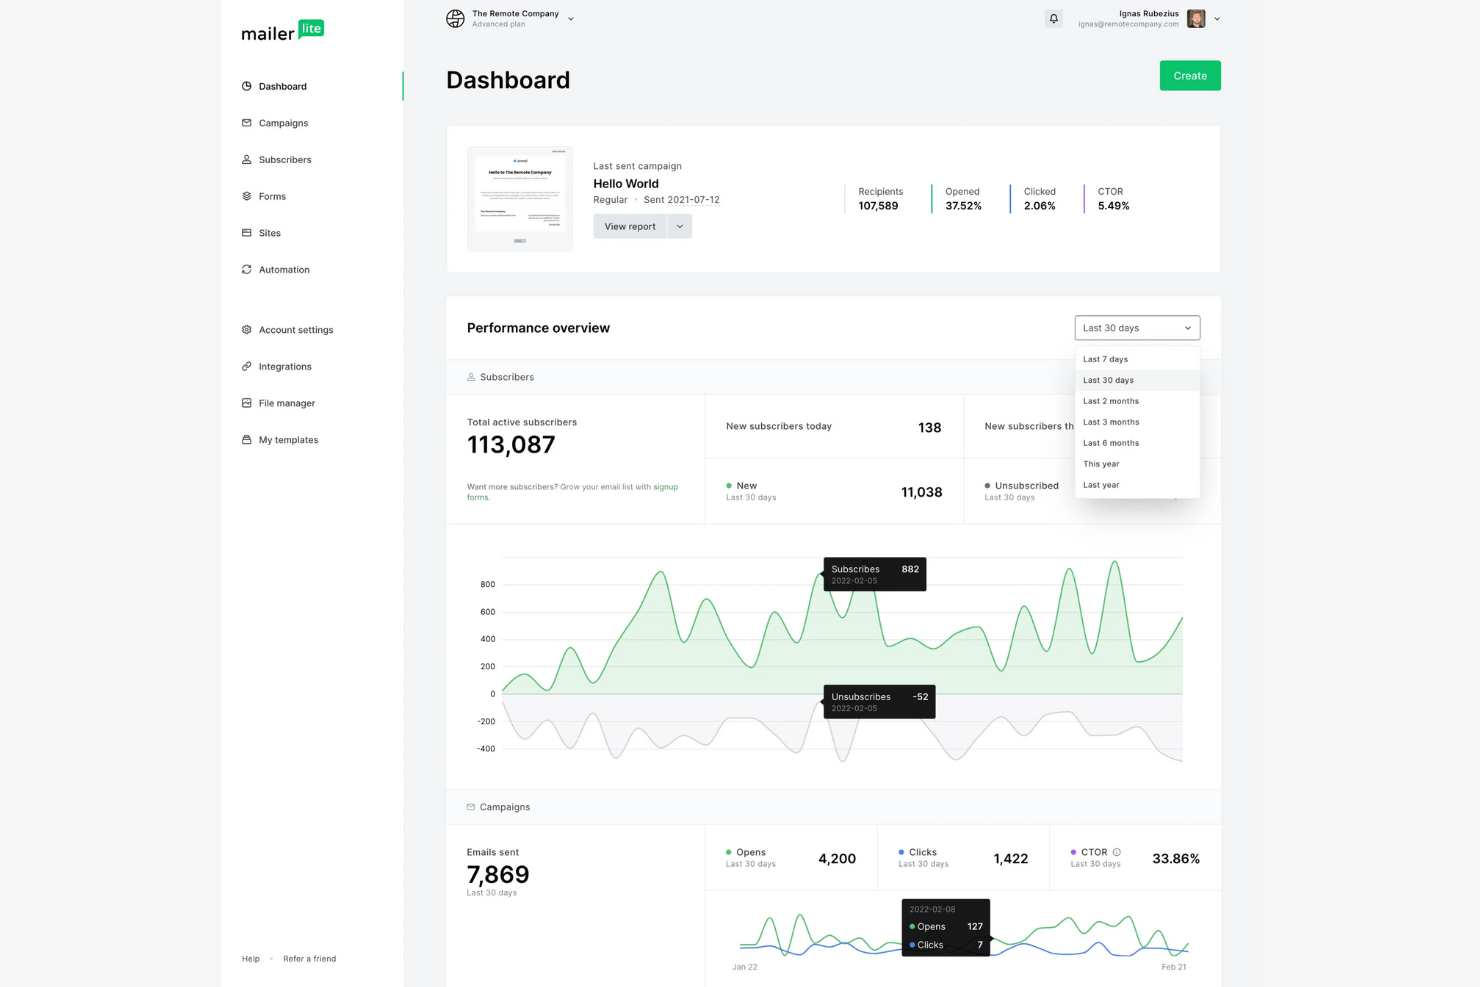Open the Forms section
Image resolution: width=1480 pixels, height=987 pixels.
pos(272,196)
